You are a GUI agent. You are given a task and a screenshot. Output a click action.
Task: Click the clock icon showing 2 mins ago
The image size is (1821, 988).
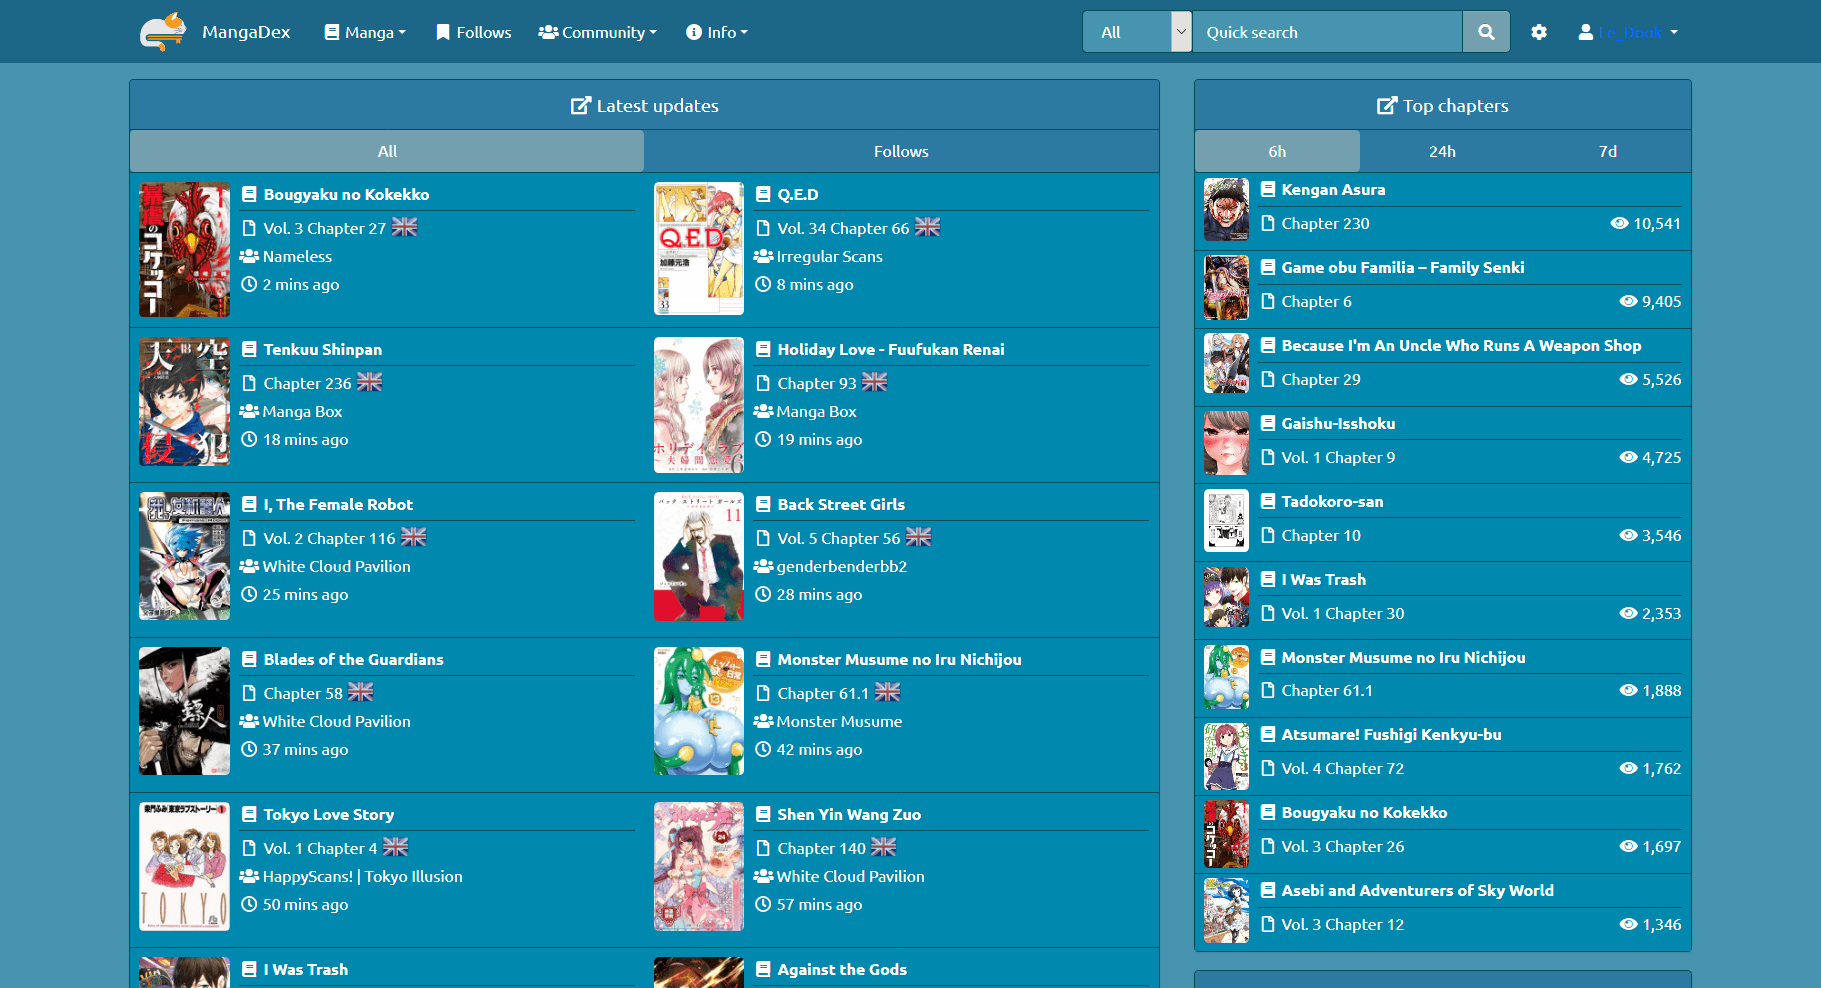coord(249,284)
